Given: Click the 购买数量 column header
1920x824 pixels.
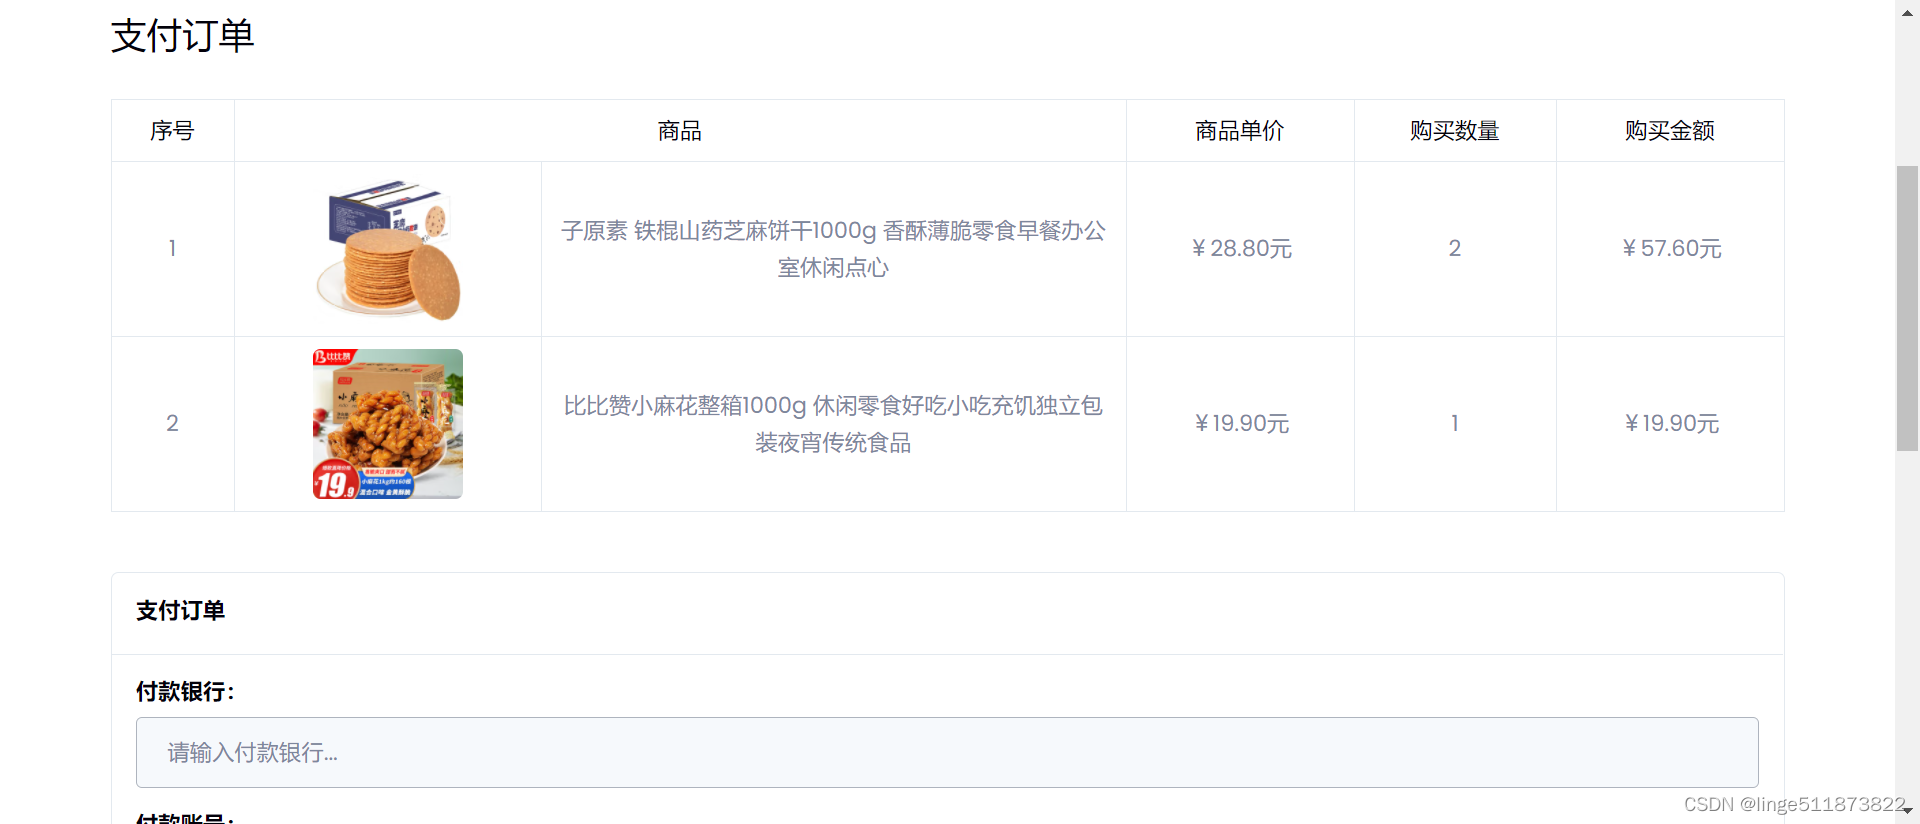Looking at the screenshot, I should pyautogui.click(x=1455, y=131).
